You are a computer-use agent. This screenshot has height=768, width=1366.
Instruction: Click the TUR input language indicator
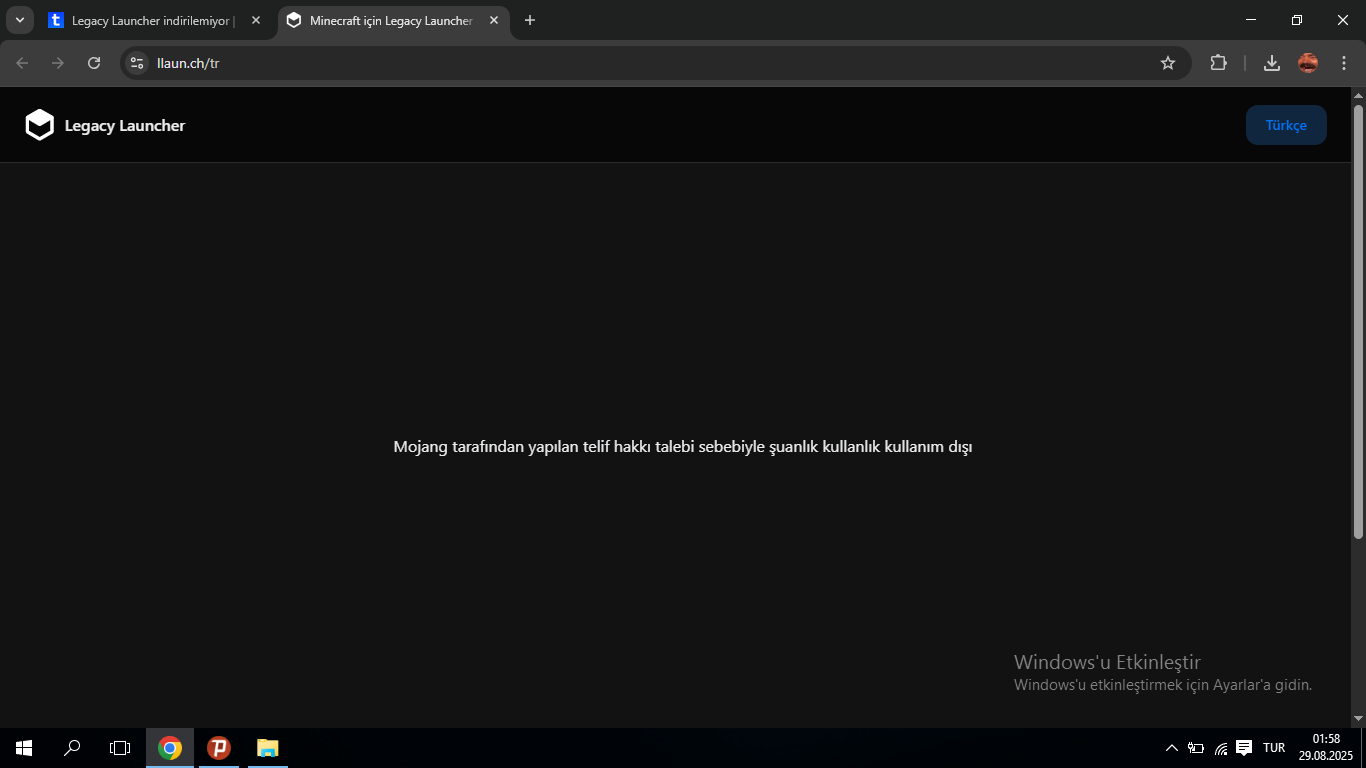(1274, 748)
